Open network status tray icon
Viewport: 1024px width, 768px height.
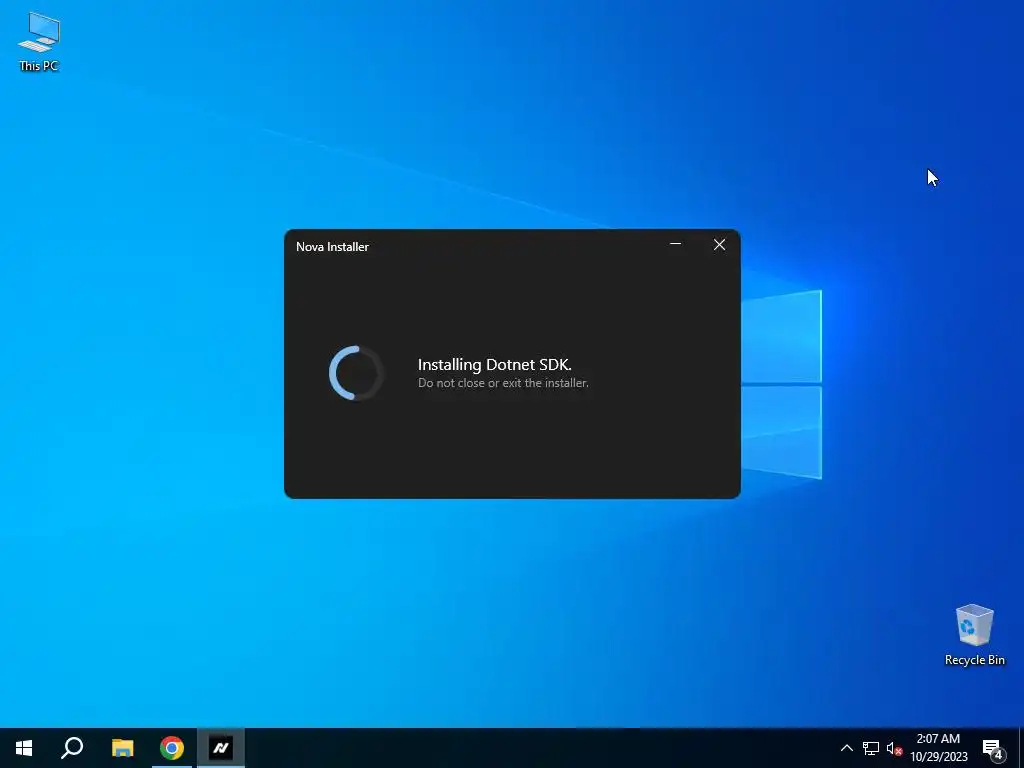tap(871, 748)
